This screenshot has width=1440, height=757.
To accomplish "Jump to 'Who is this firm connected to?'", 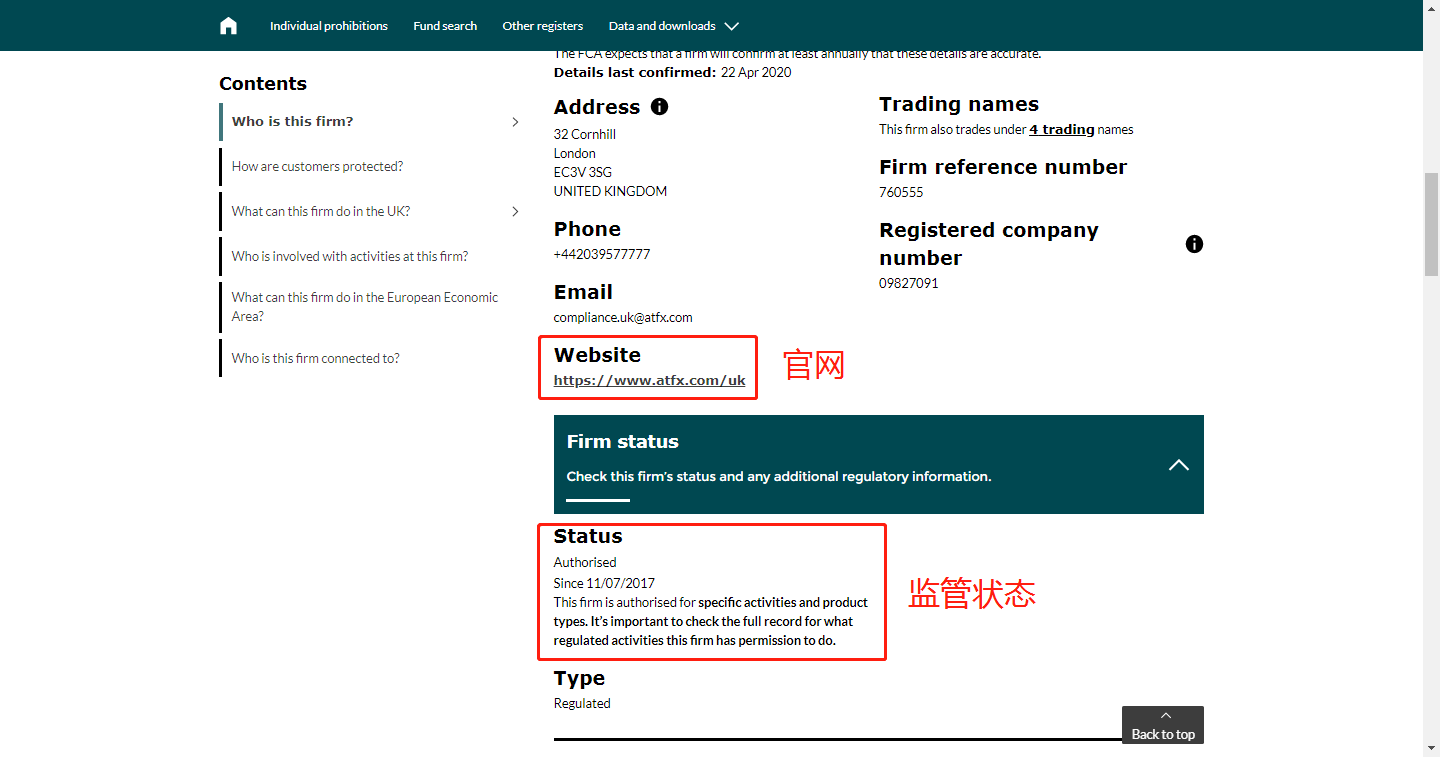I will (316, 359).
